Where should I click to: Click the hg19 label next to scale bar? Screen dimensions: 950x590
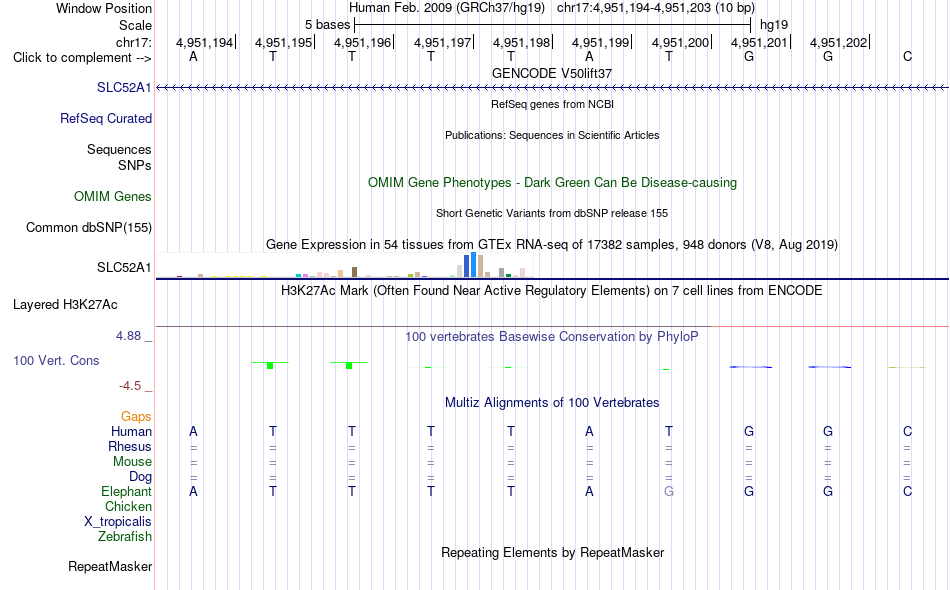[774, 25]
